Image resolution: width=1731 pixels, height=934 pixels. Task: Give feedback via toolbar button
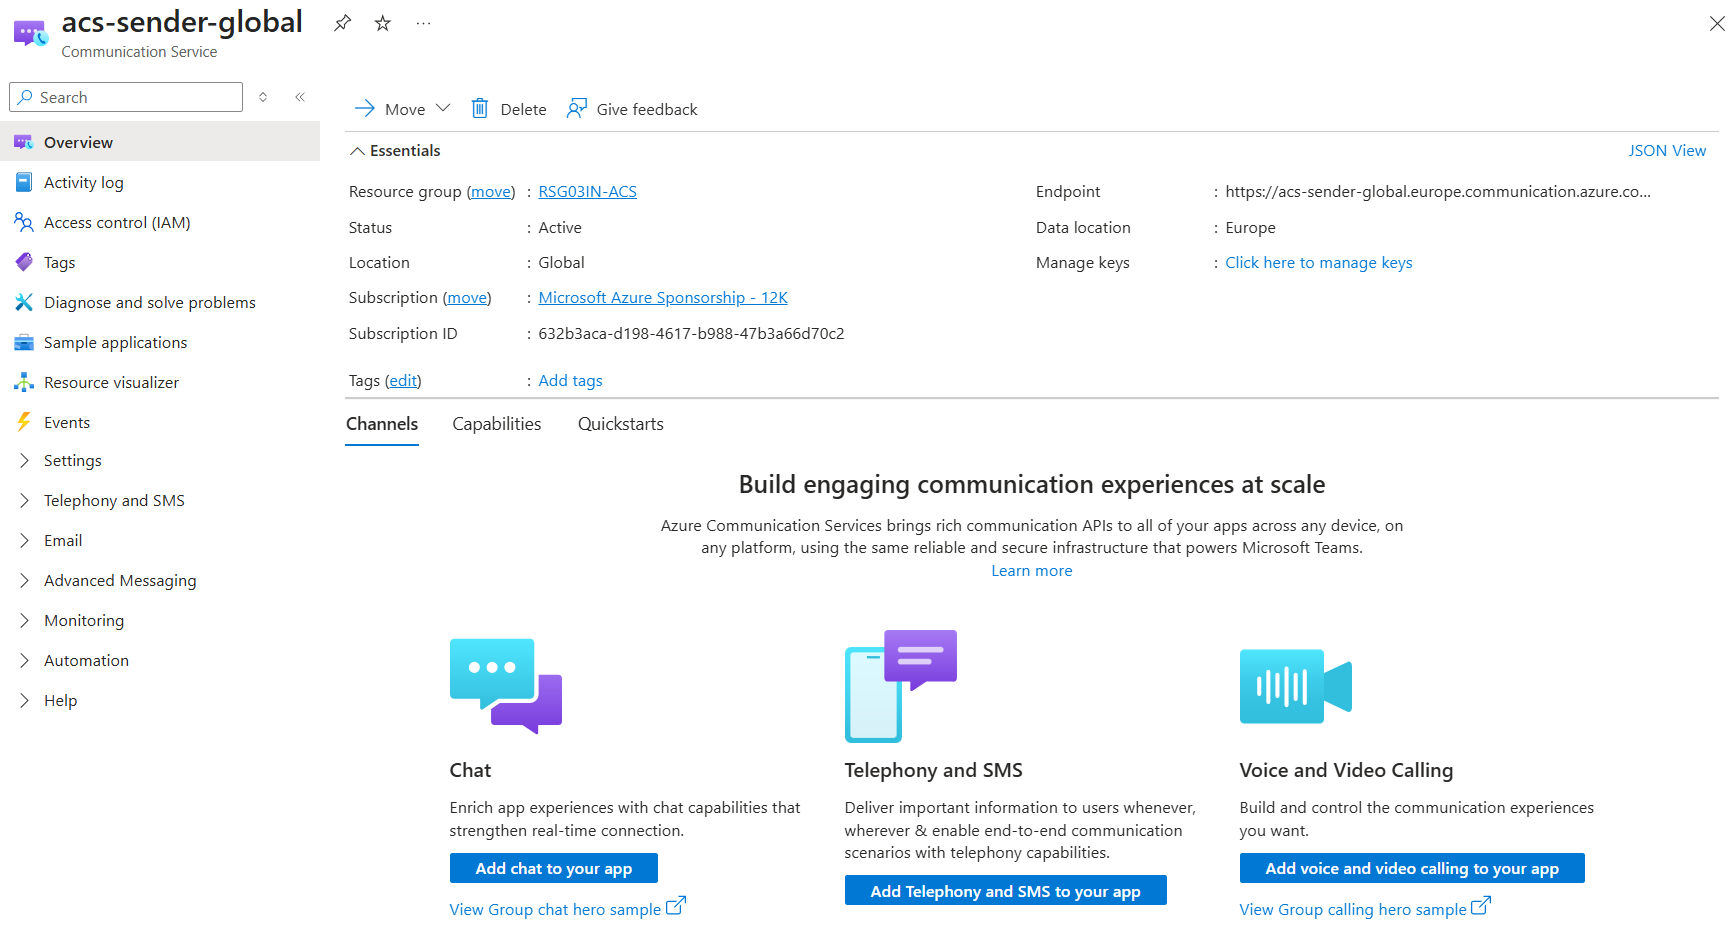tap(632, 109)
